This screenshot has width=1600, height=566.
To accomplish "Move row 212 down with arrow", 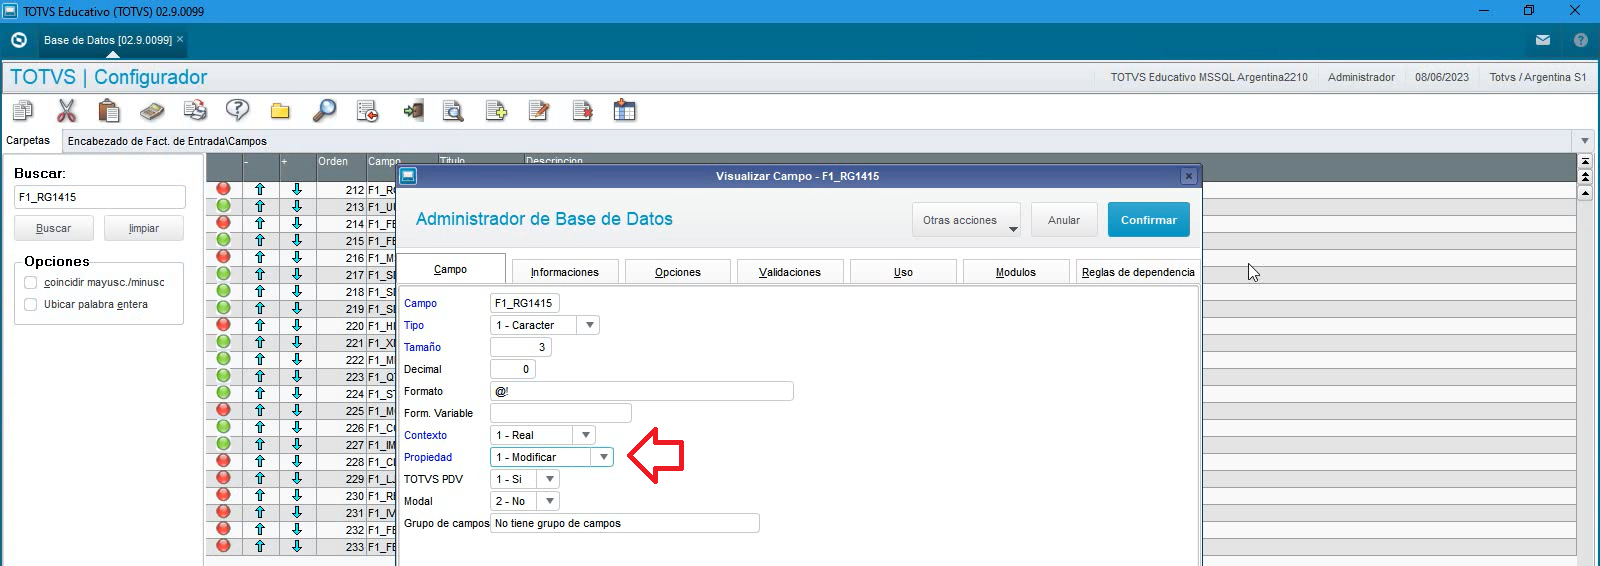I will click(297, 189).
